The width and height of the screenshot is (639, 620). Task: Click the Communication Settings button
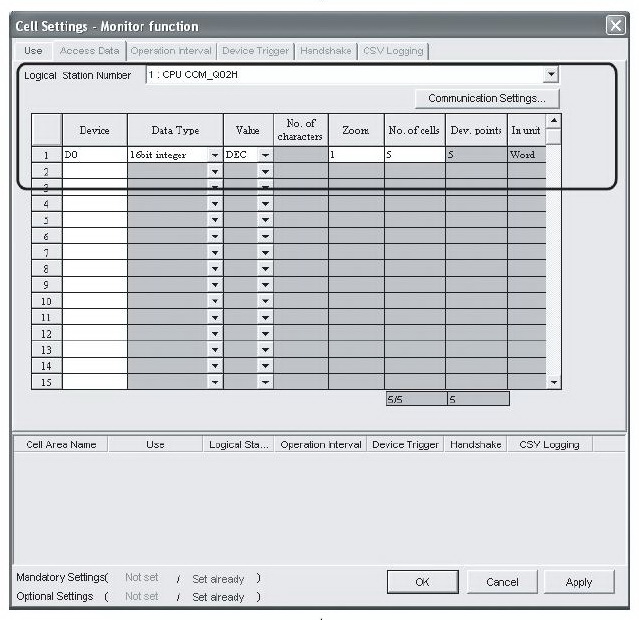click(486, 98)
